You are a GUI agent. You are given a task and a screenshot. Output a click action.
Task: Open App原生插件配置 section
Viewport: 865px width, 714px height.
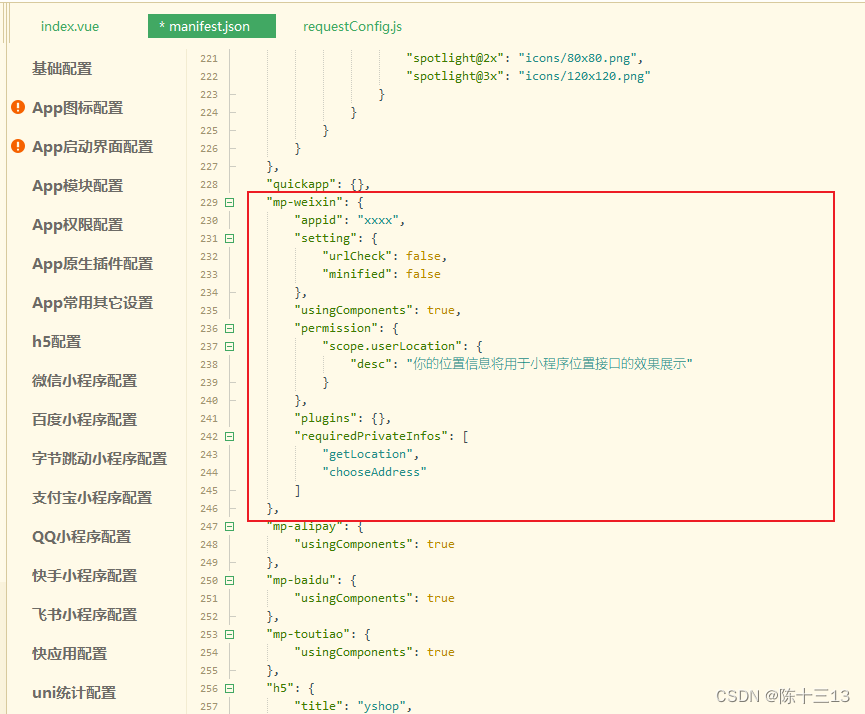pyautogui.click(x=92, y=264)
